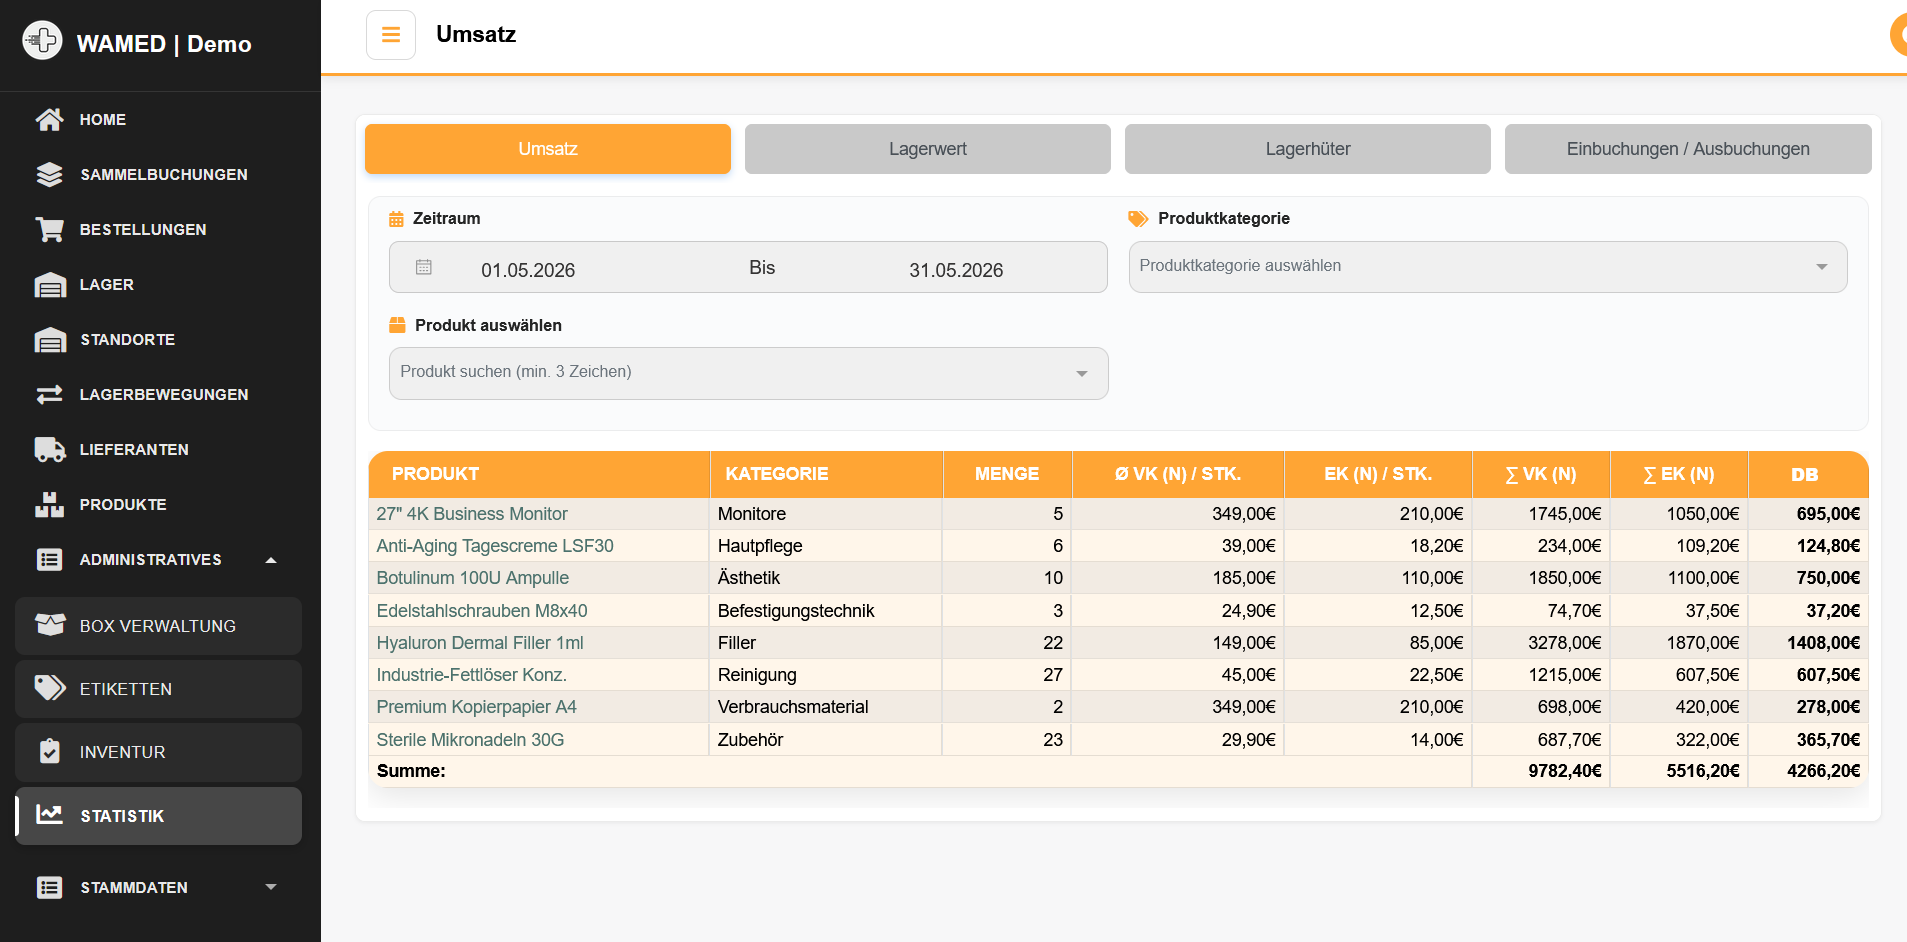This screenshot has width=1907, height=942.
Task: Click the Inventur clipboard check icon
Action: pos(49,751)
